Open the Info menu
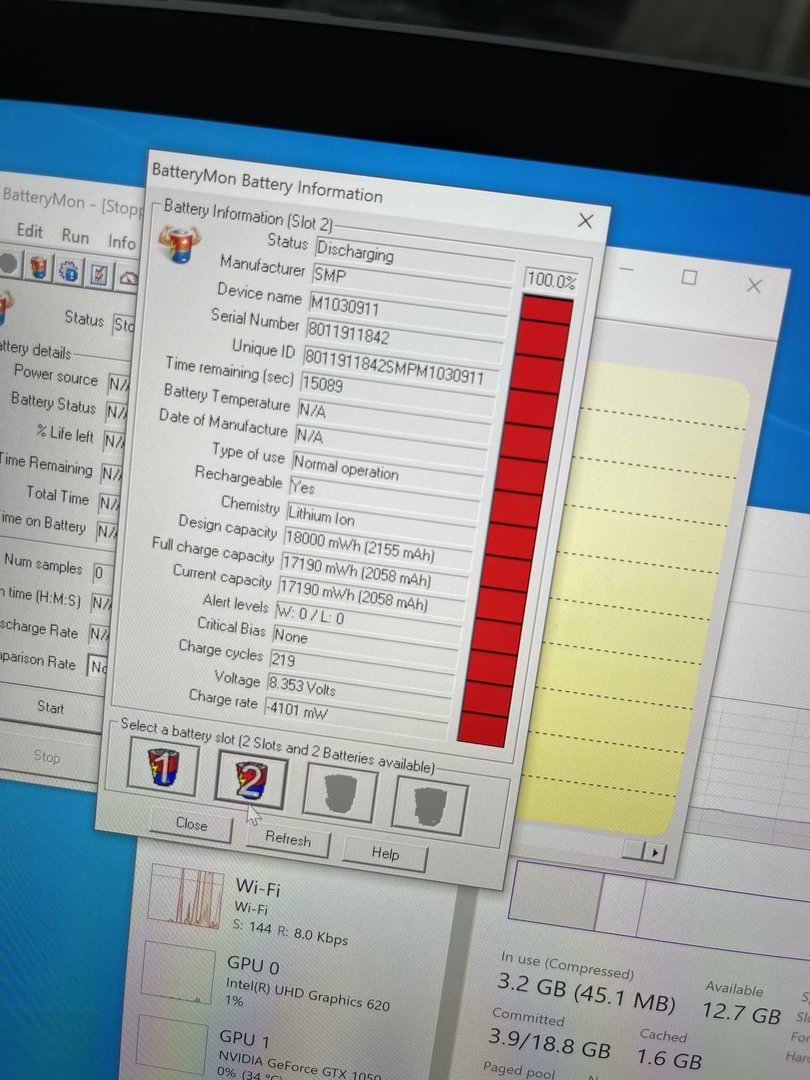Viewport: 810px width, 1080px height. click(x=122, y=243)
